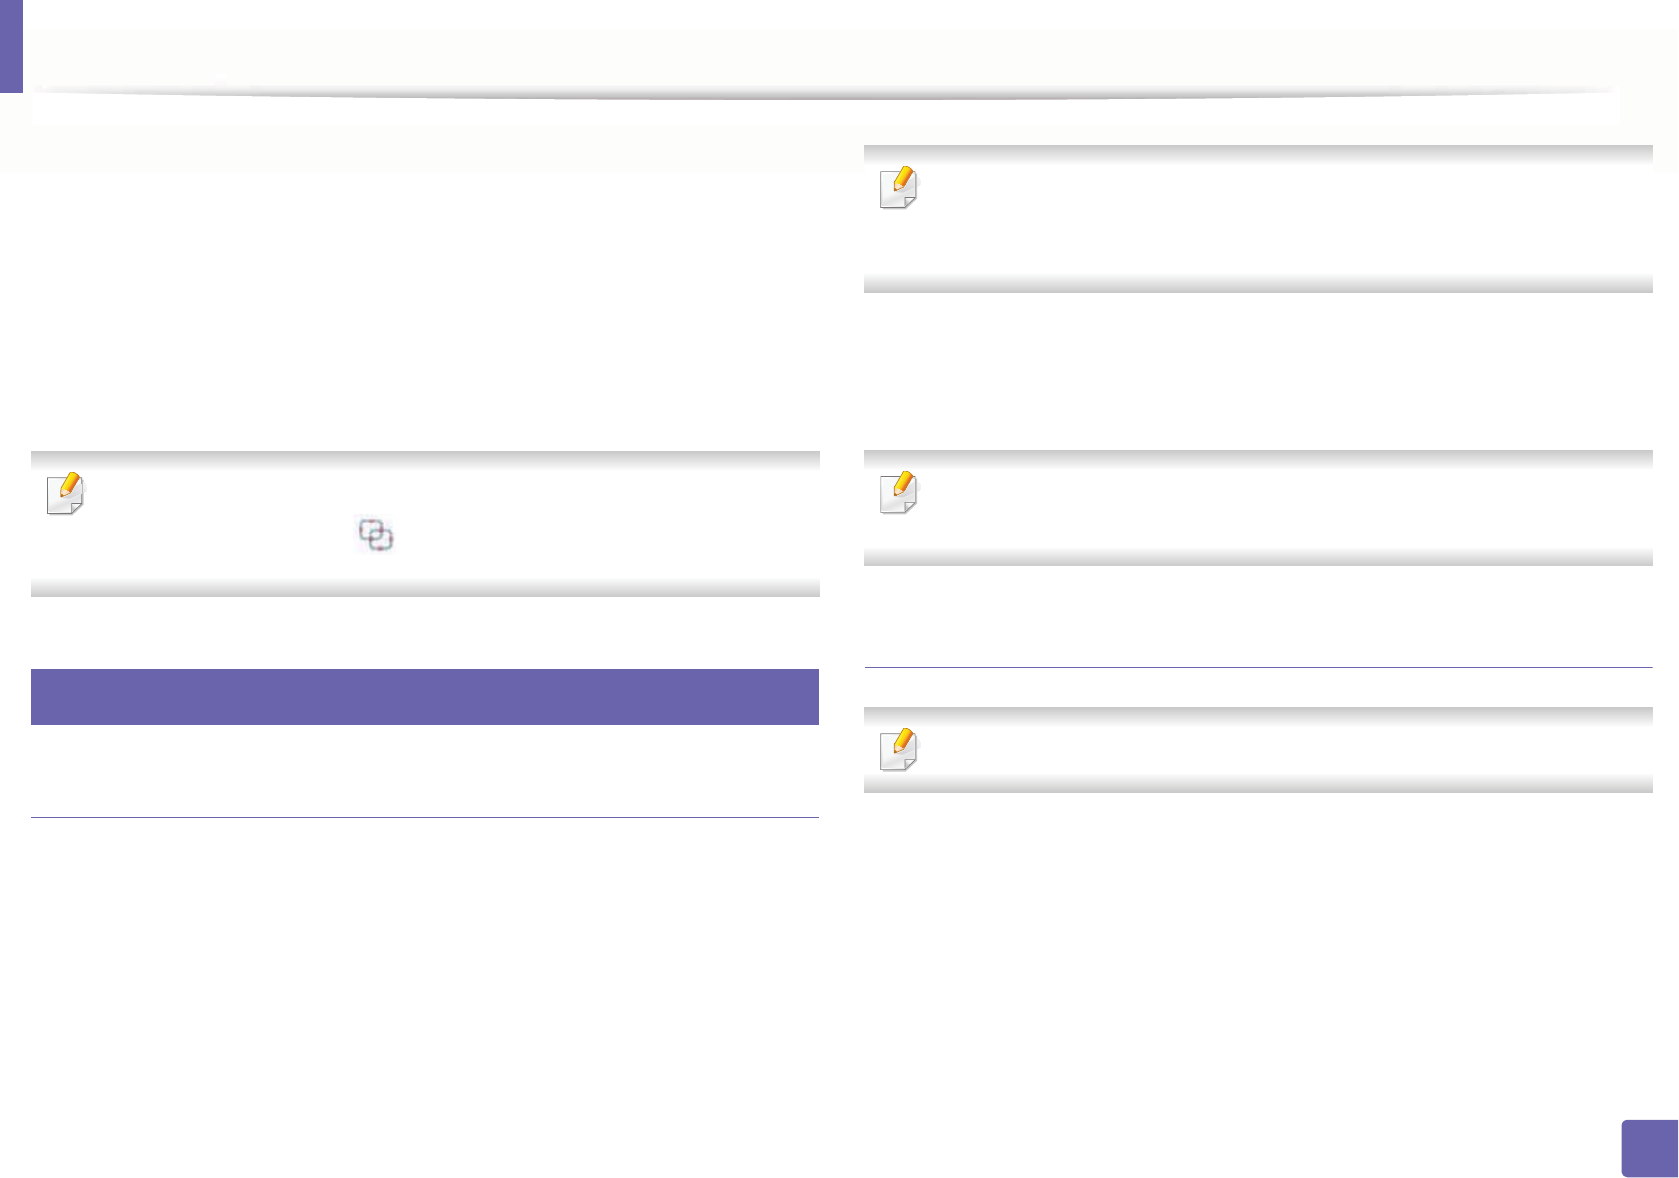Click the thin divider line below purple heading bar

pos(425,818)
